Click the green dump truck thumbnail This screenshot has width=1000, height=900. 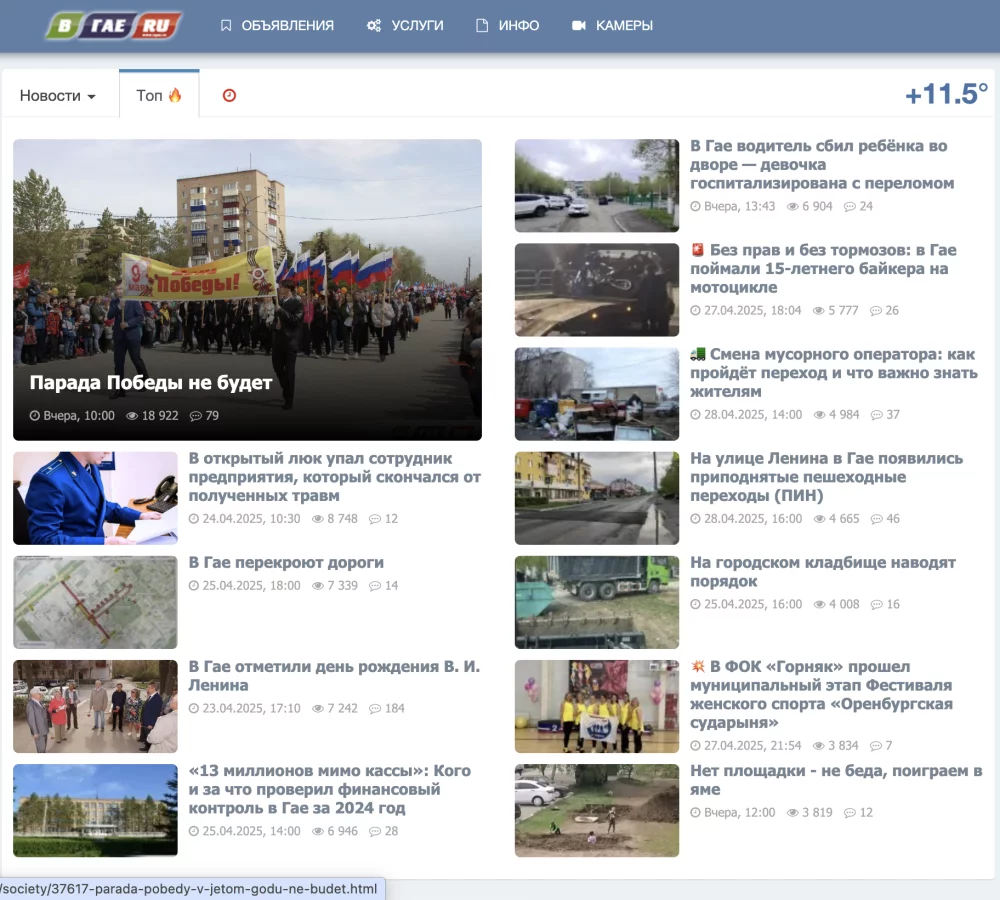[x=597, y=602]
